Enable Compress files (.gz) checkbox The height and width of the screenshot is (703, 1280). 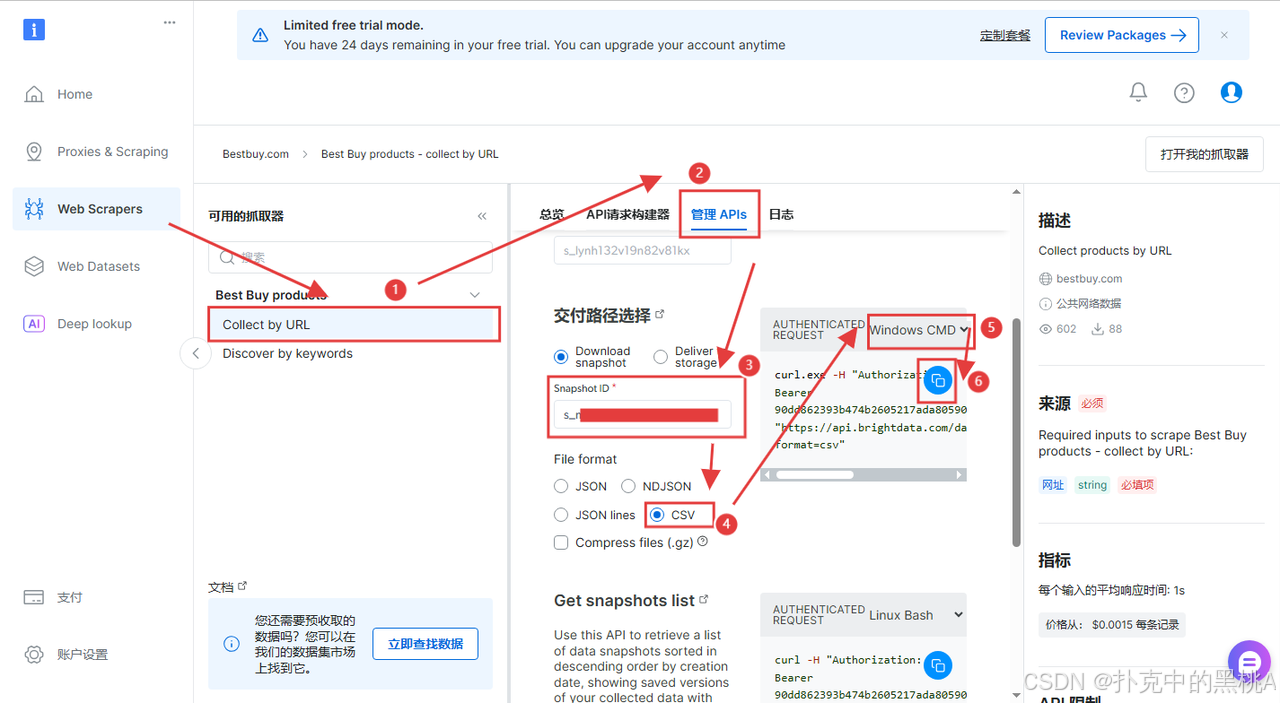click(561, 542)
